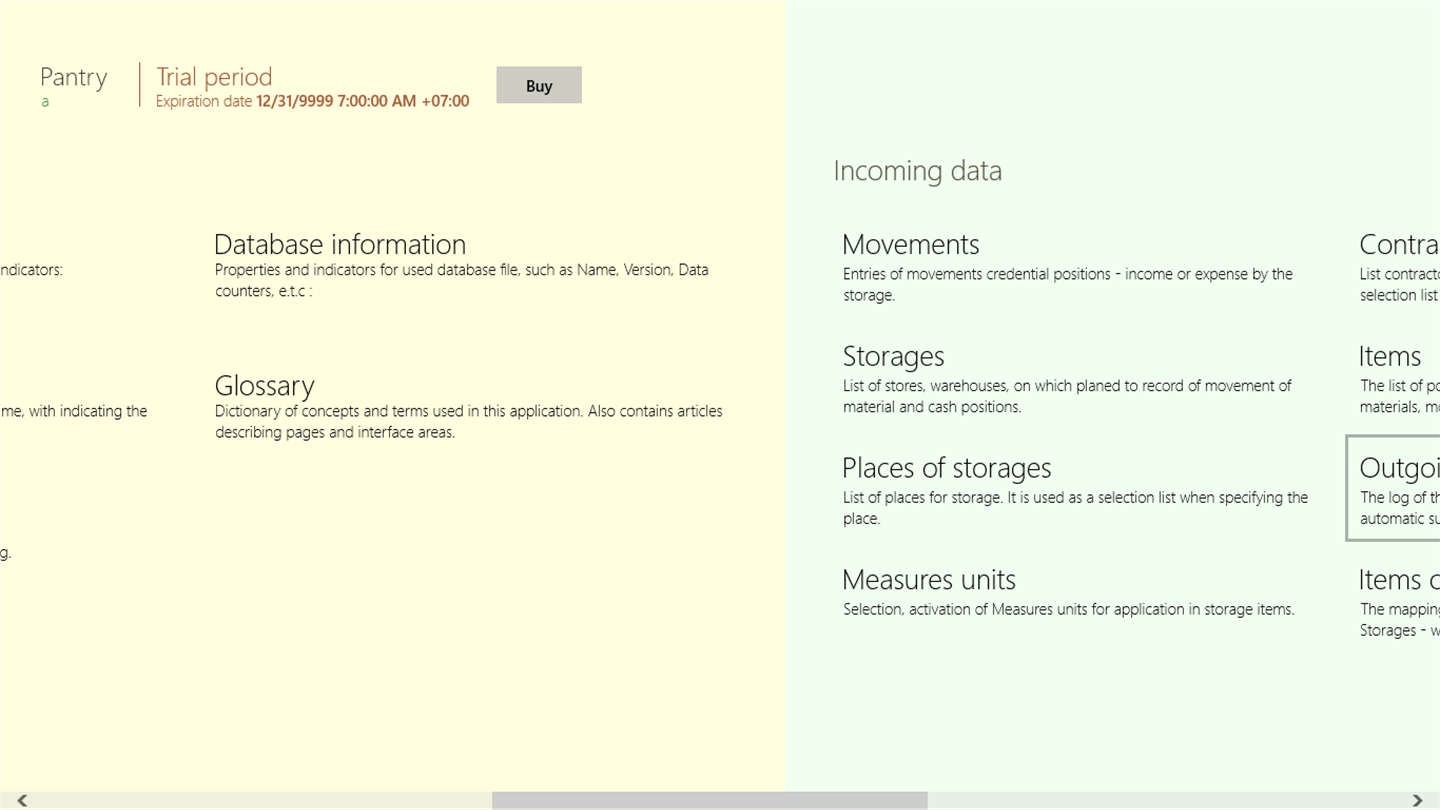Screen dimensions: 1440x810
Task: Click the Trial period heading
Action: pos(214,77)
